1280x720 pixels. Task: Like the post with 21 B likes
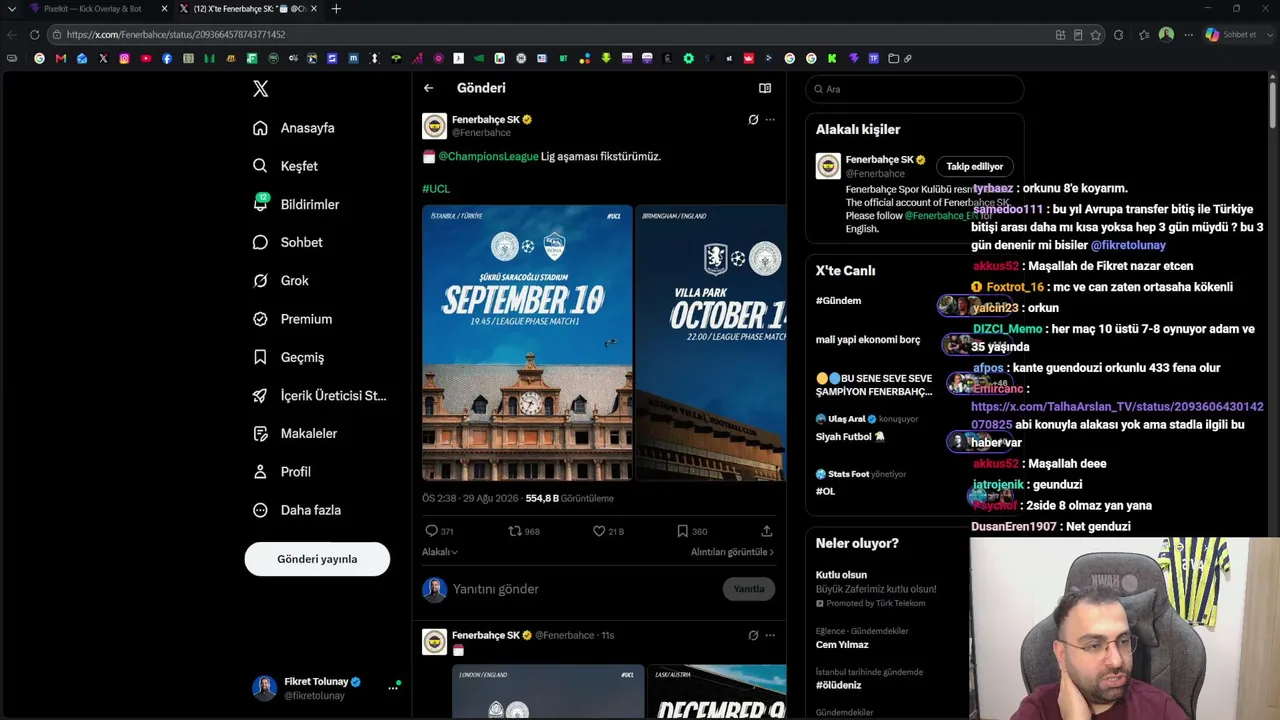pyautogui.click(x=608, y=531)
